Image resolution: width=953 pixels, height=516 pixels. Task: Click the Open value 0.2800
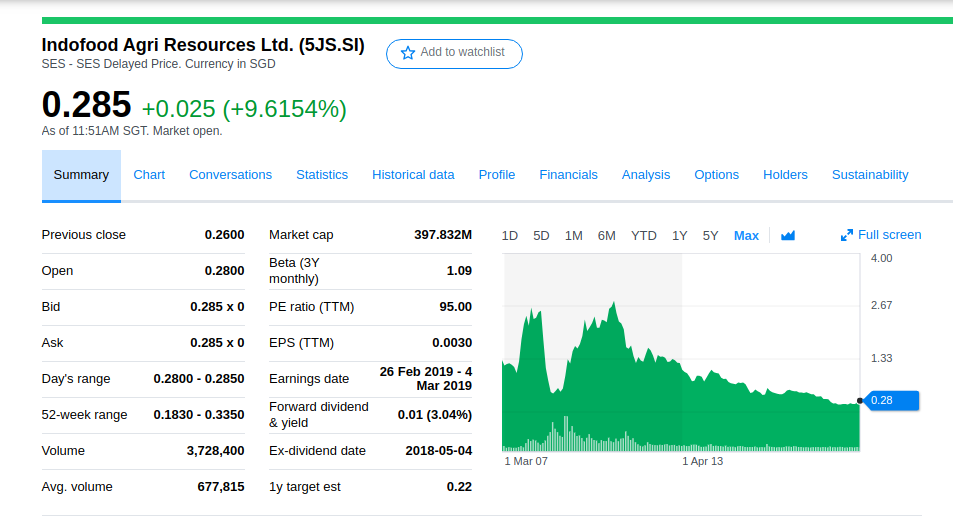tap(224, 271)
